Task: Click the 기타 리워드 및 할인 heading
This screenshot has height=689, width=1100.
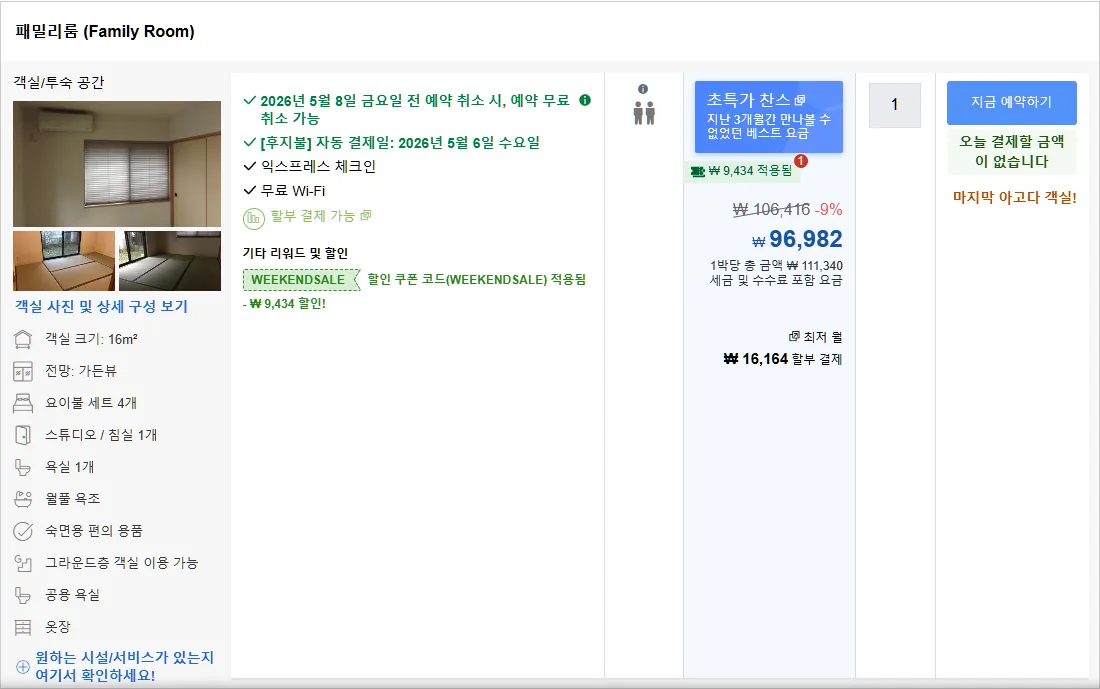Action: (295, 253)
